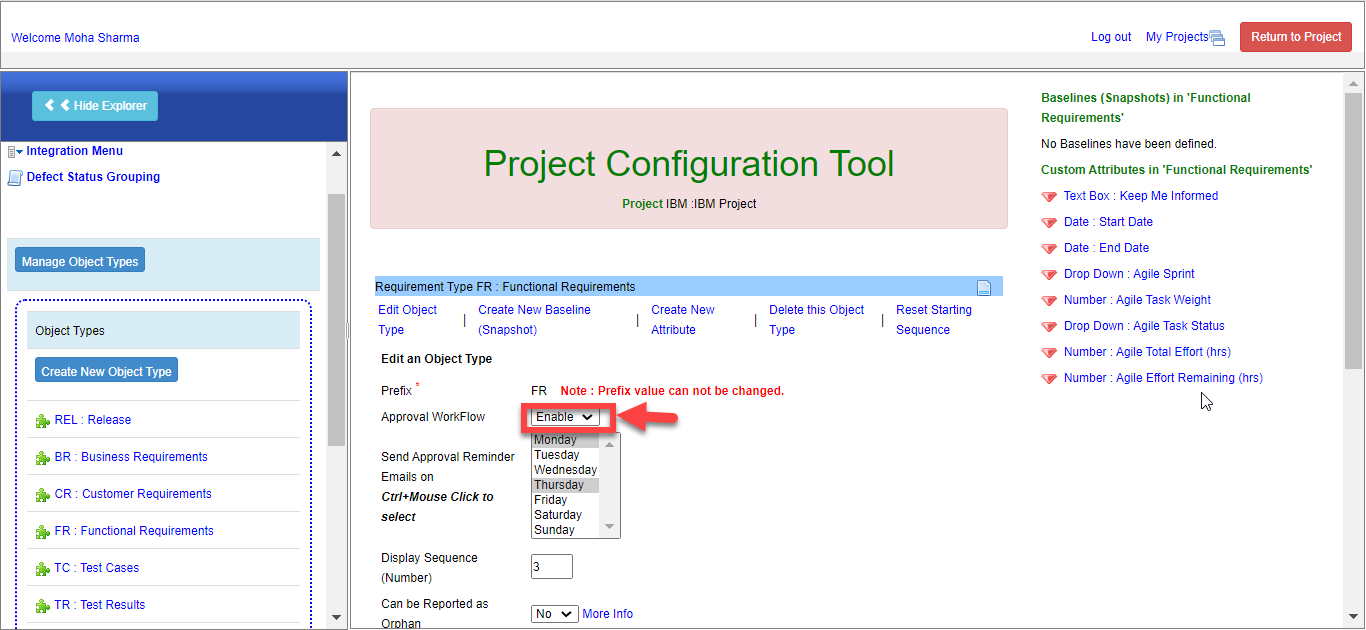
Task: Open the Defect Status Grouping link
Action: pos(93,177)
